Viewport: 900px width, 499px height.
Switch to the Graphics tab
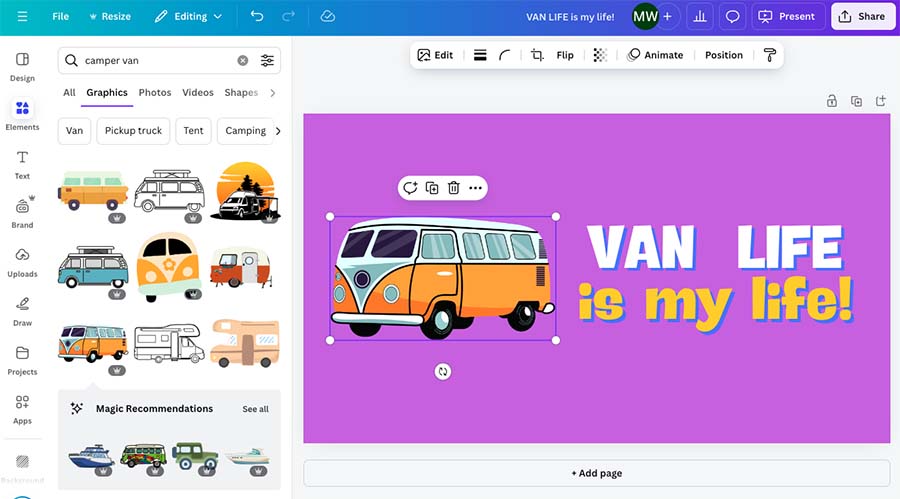(107, 92)
